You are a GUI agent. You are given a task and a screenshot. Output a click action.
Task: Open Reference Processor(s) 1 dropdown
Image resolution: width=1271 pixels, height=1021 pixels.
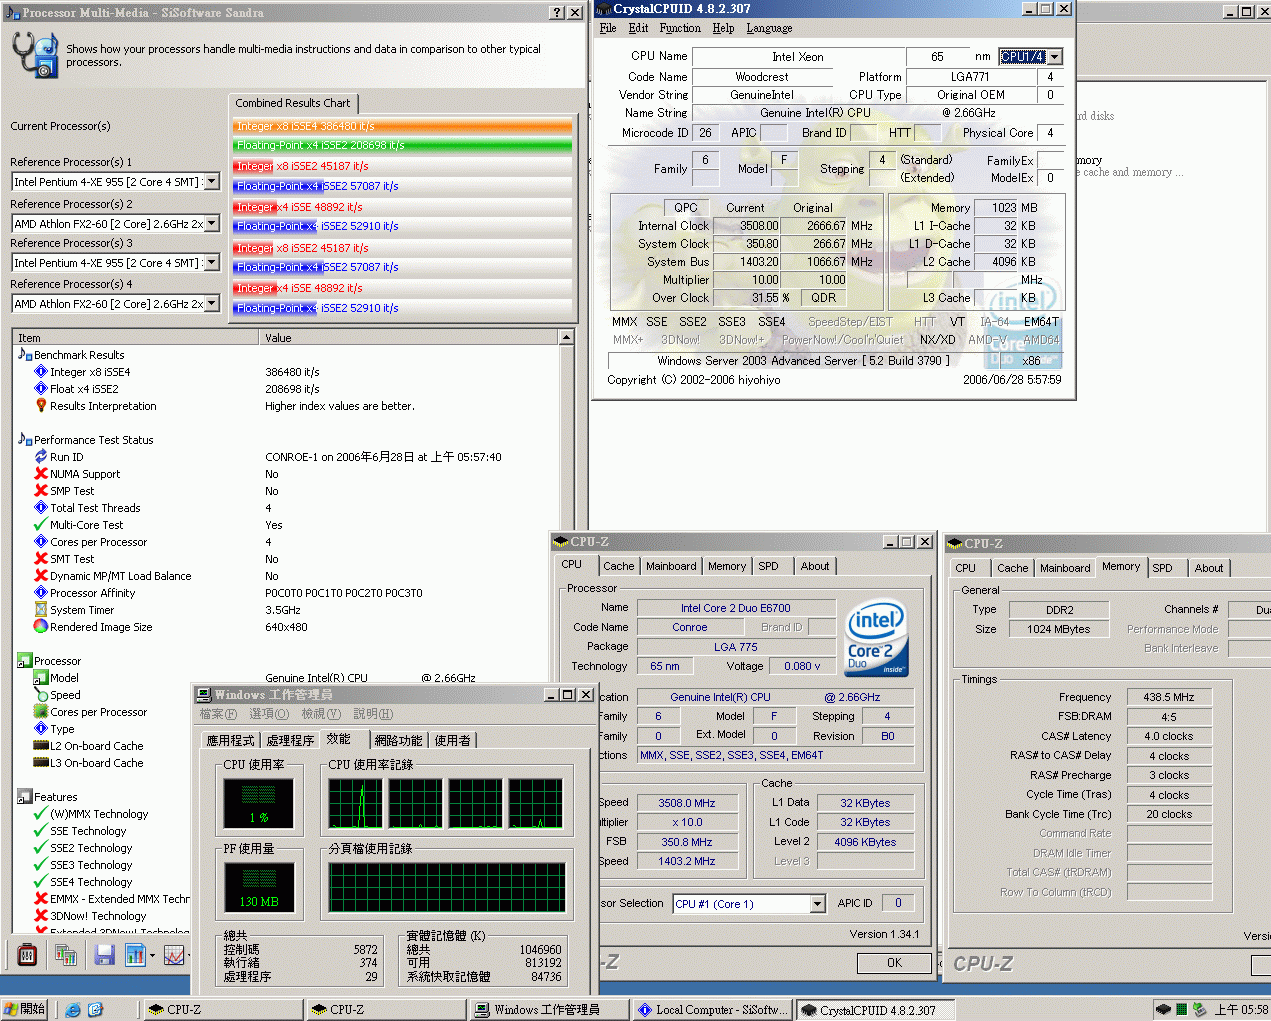[212, 182]
